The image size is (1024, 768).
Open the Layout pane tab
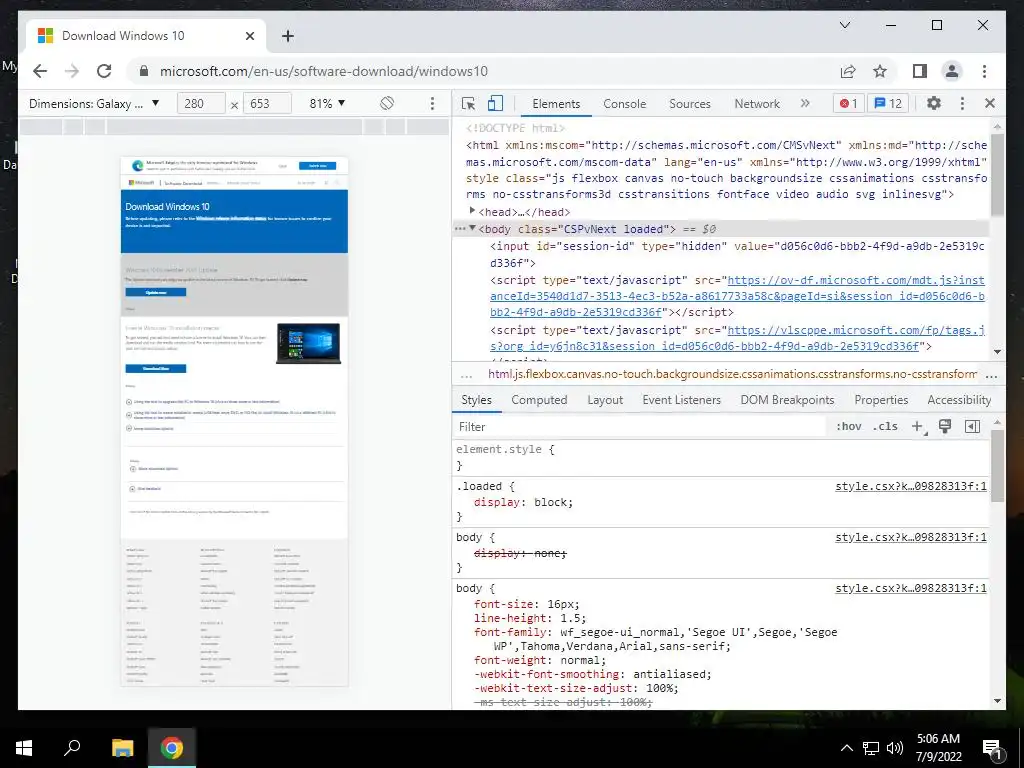[x=605, y=400]
